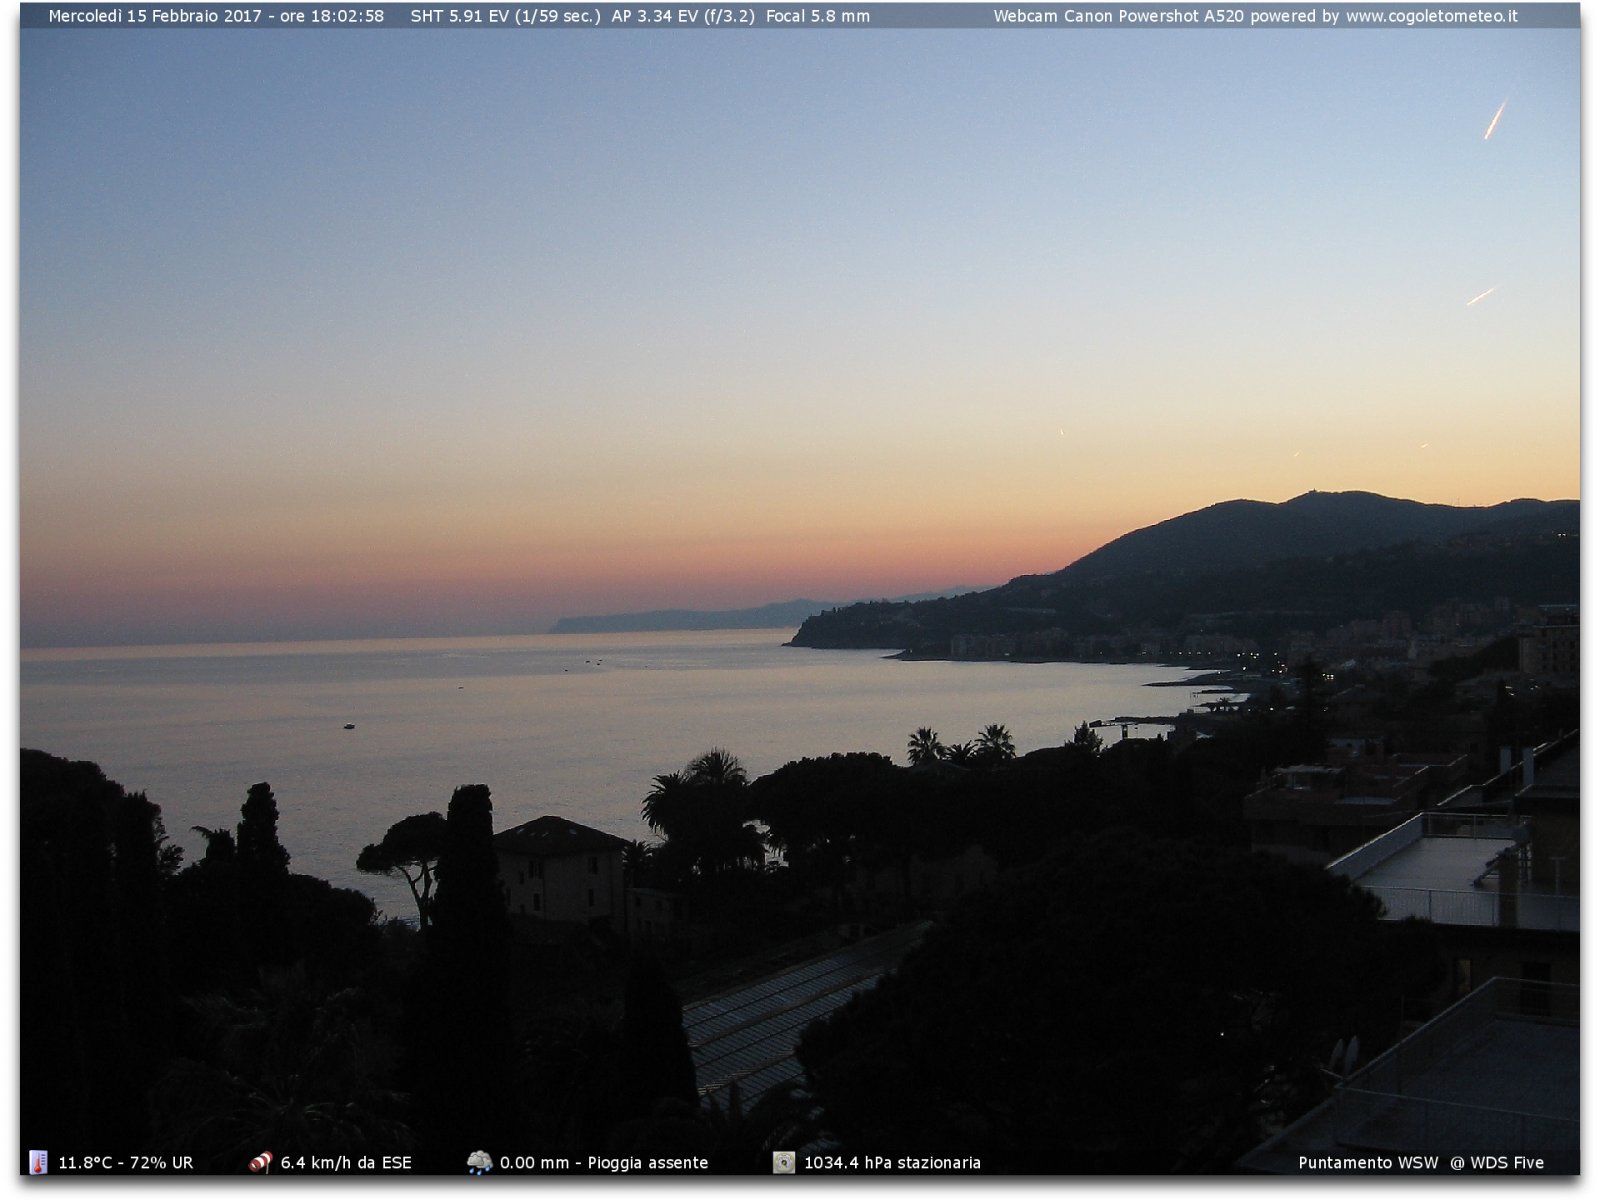Click the barometer pressure gauge icon

[784, 1162]
